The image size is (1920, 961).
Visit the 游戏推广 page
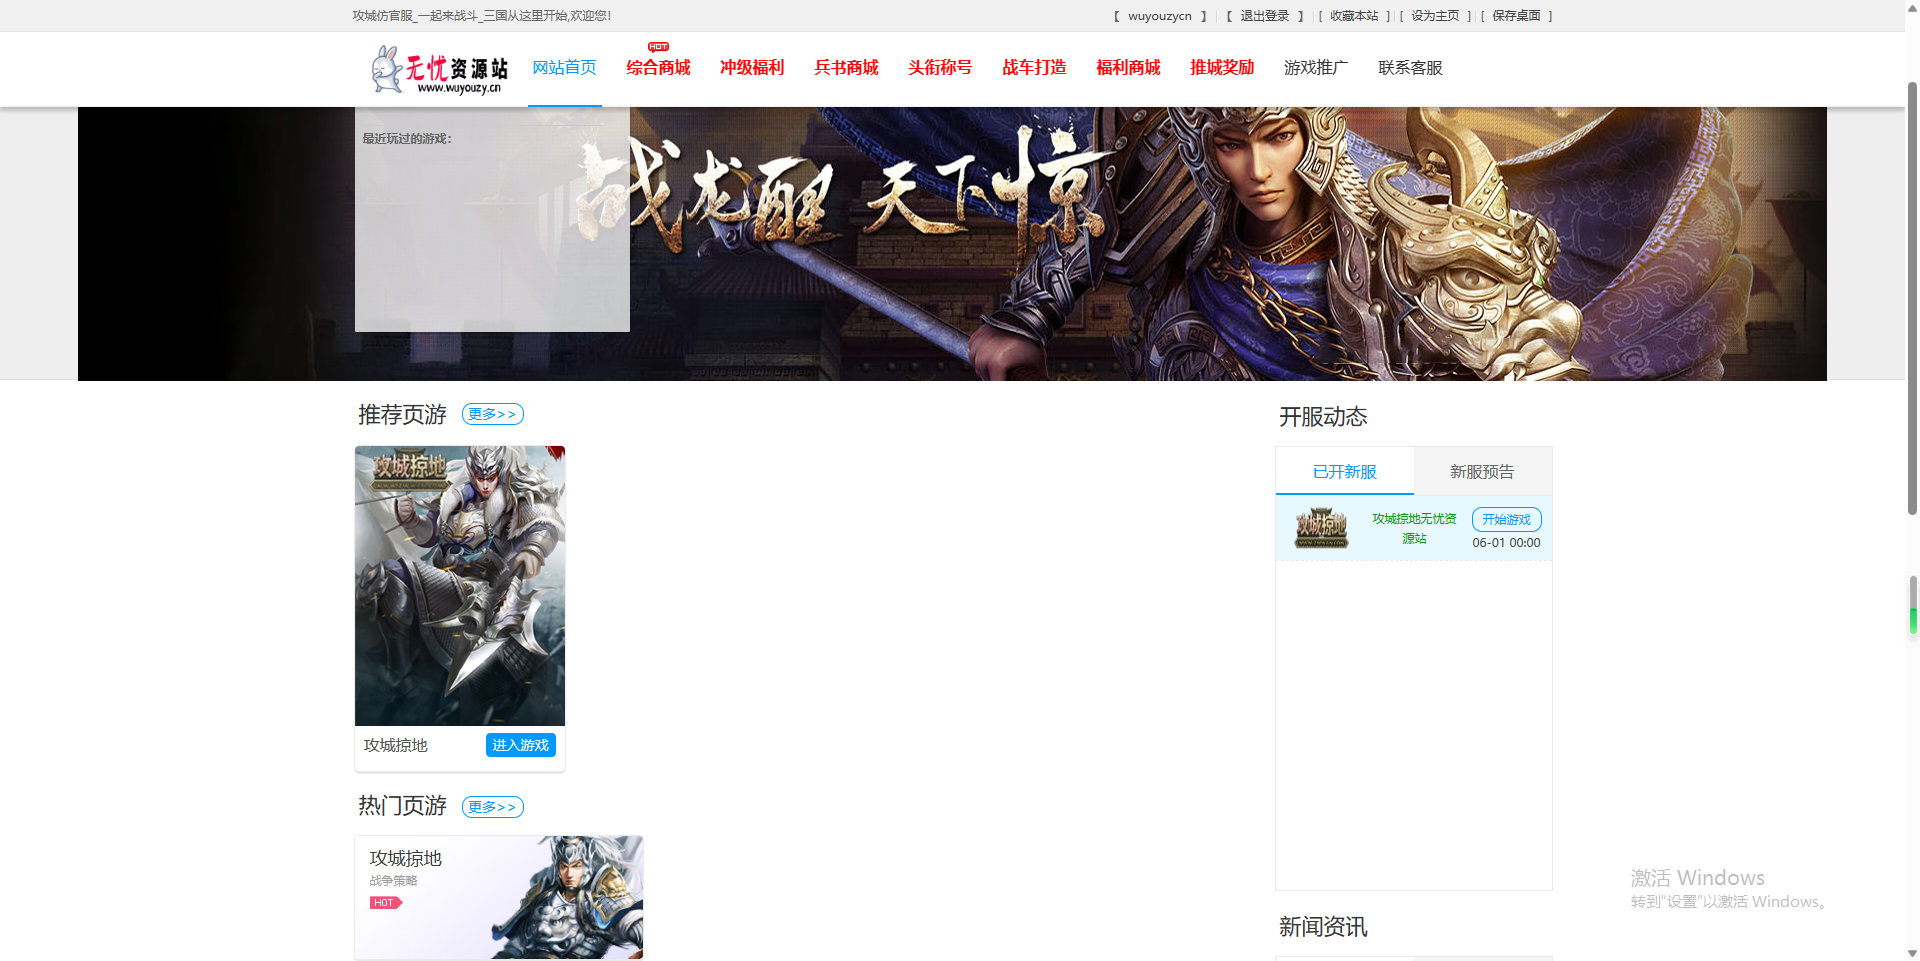[1316, 68]
